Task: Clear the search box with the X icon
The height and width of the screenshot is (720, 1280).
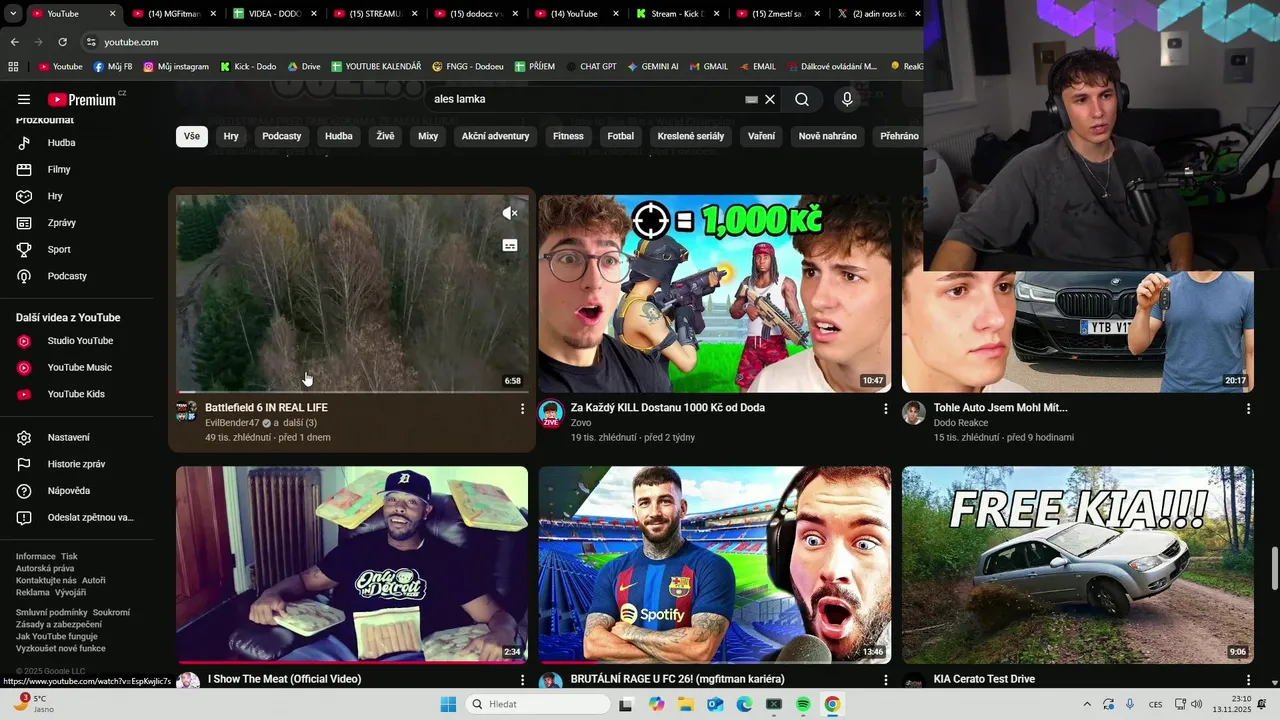Action: click(770, 99)
